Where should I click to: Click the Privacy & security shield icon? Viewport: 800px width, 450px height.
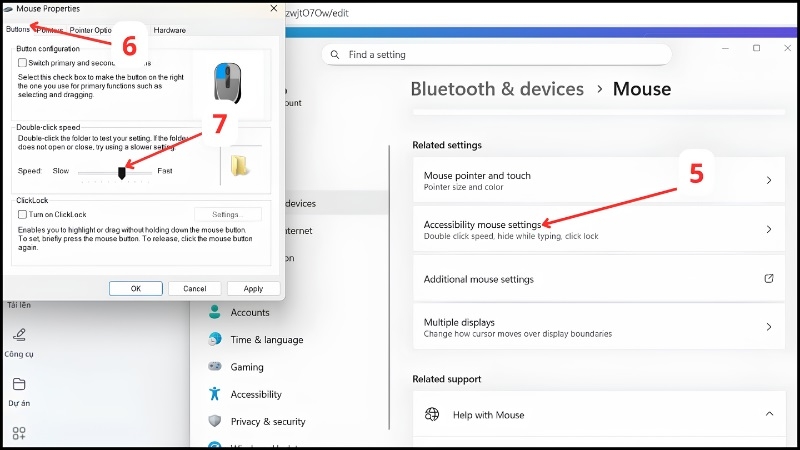click(x=215, y=421)
